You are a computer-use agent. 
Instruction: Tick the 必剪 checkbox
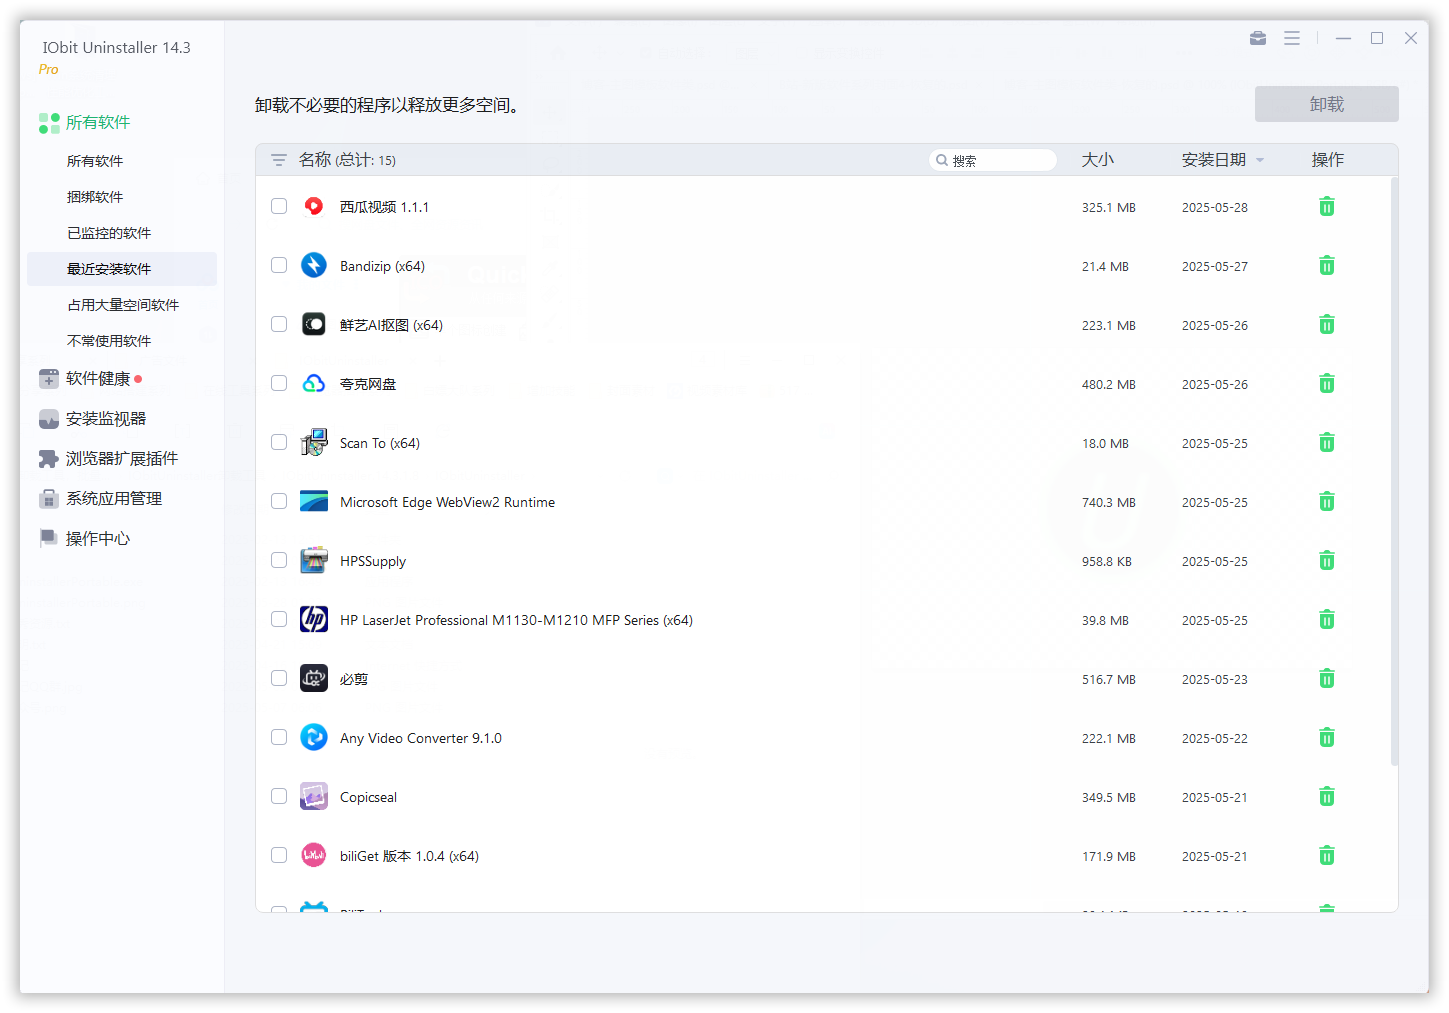coord(279,678)
